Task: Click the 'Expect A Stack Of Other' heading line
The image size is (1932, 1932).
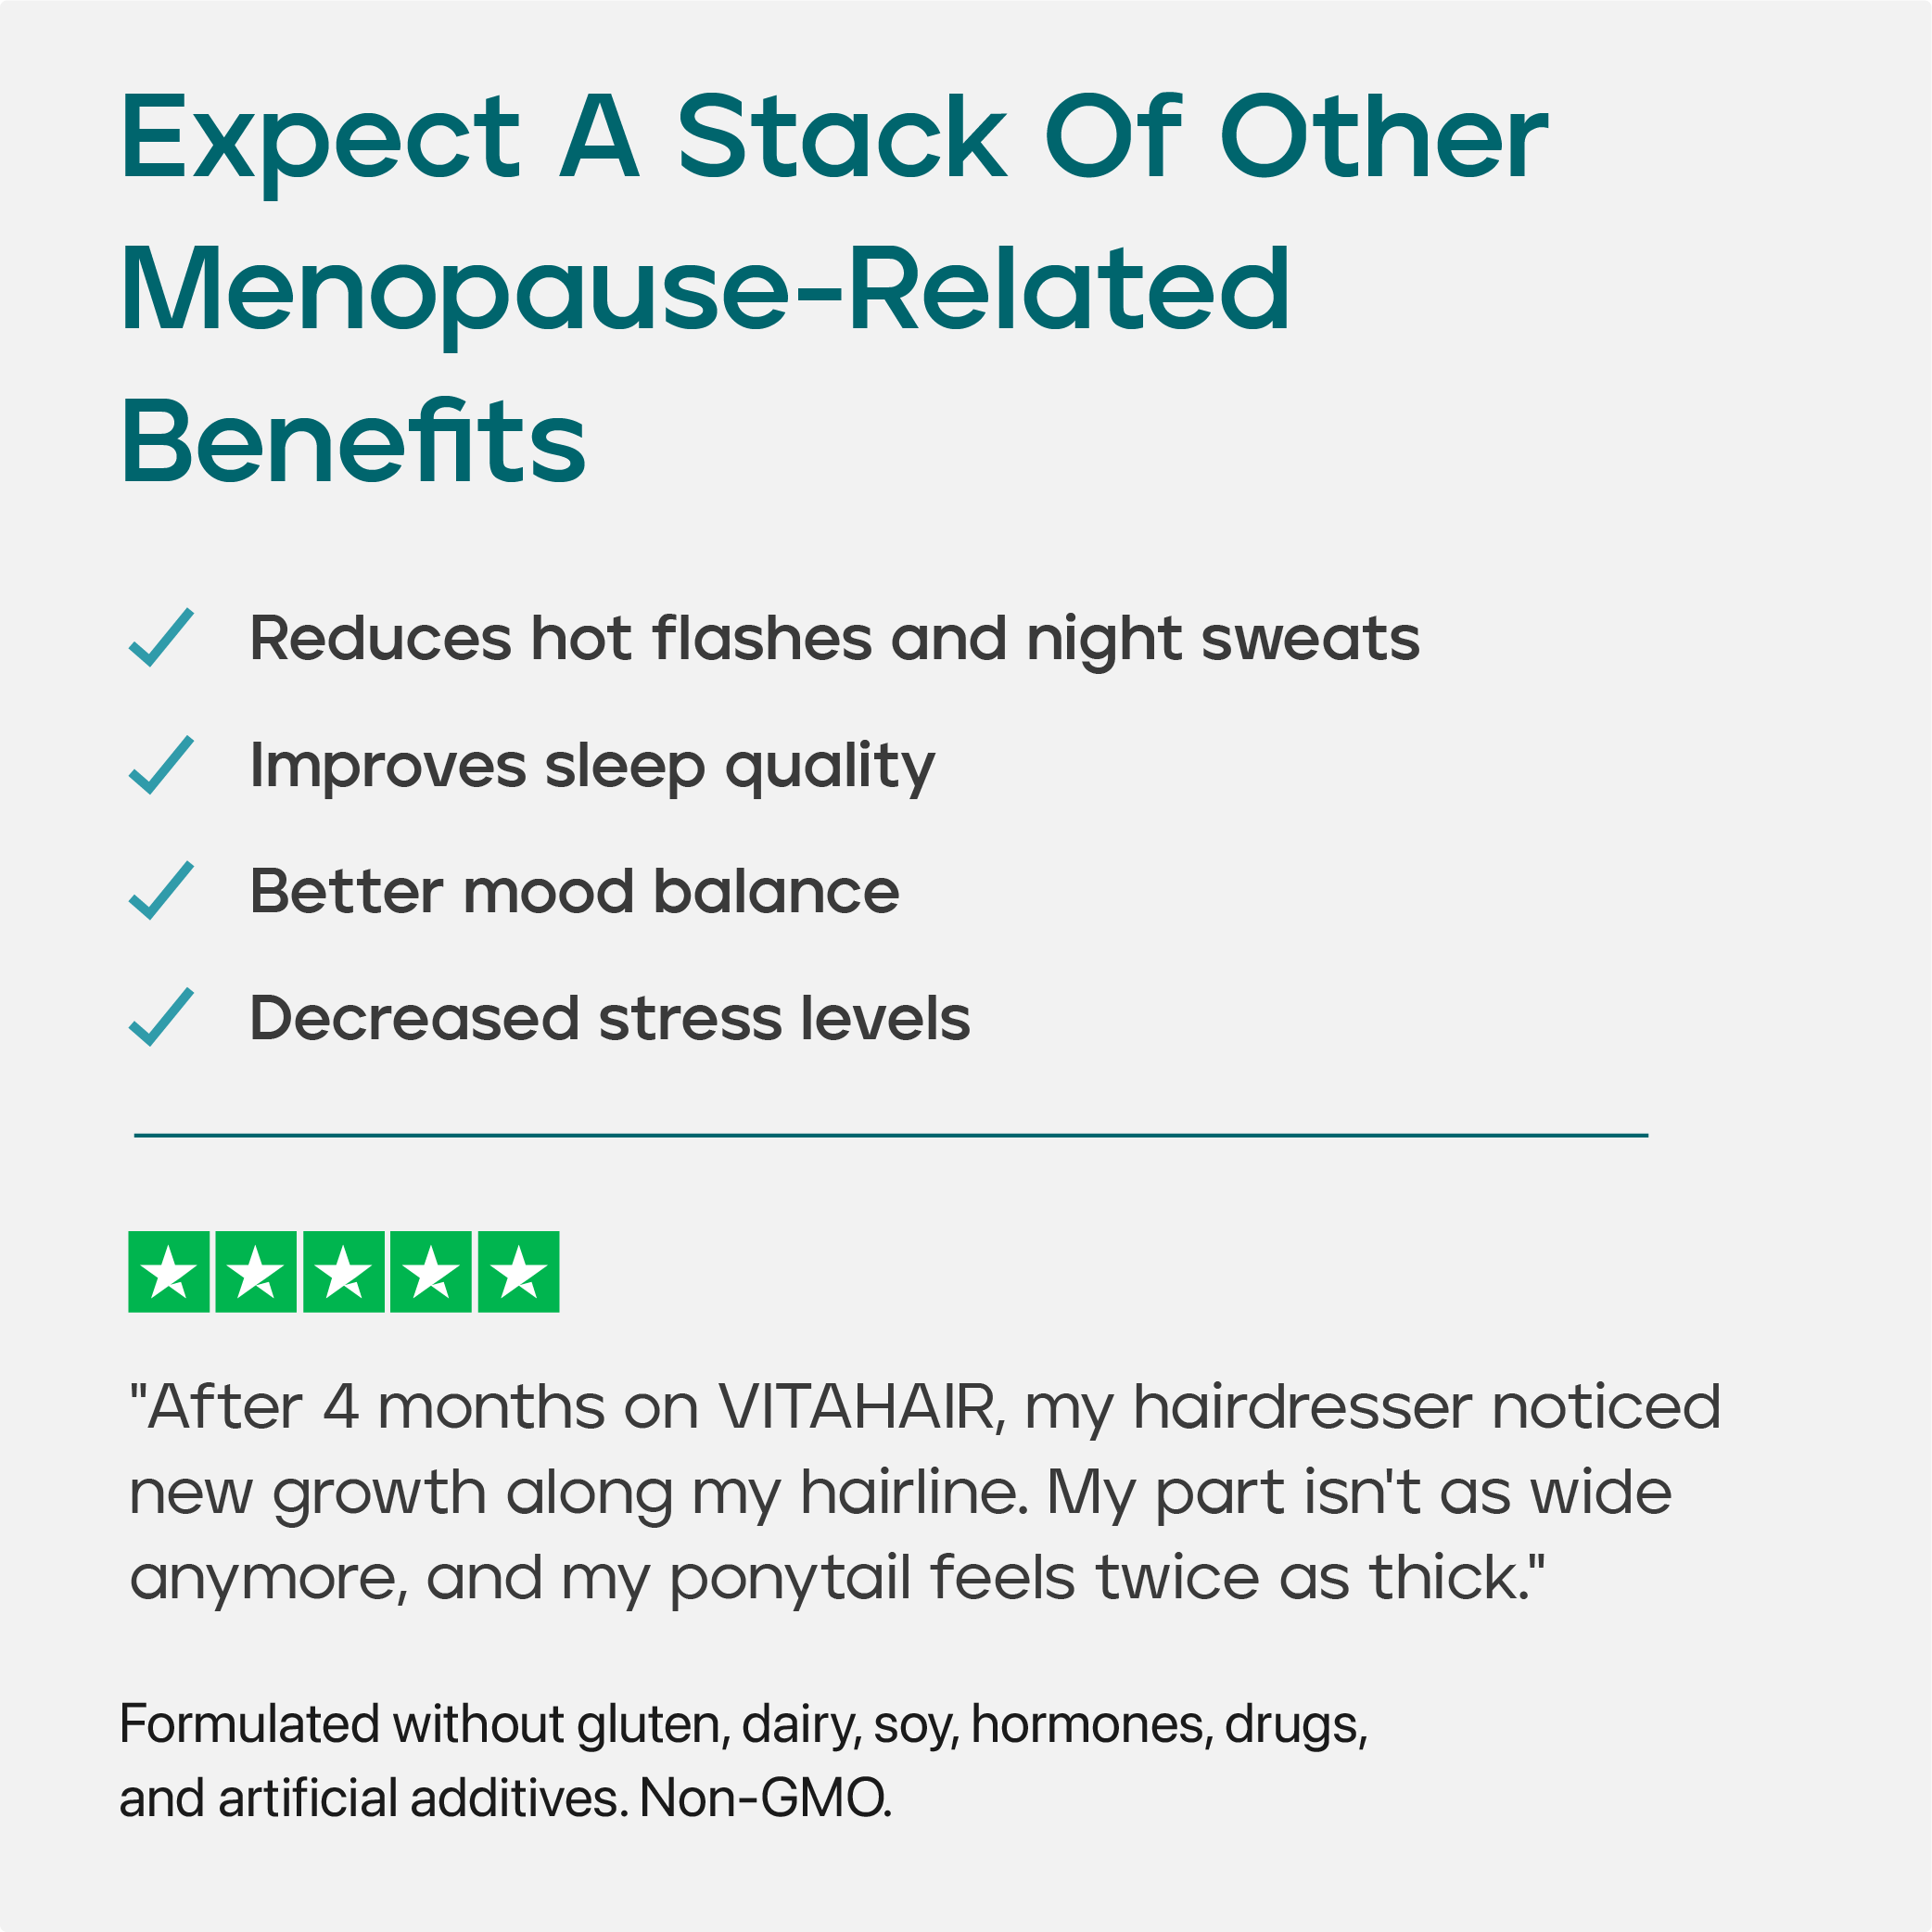Action: tap(834, 138)
